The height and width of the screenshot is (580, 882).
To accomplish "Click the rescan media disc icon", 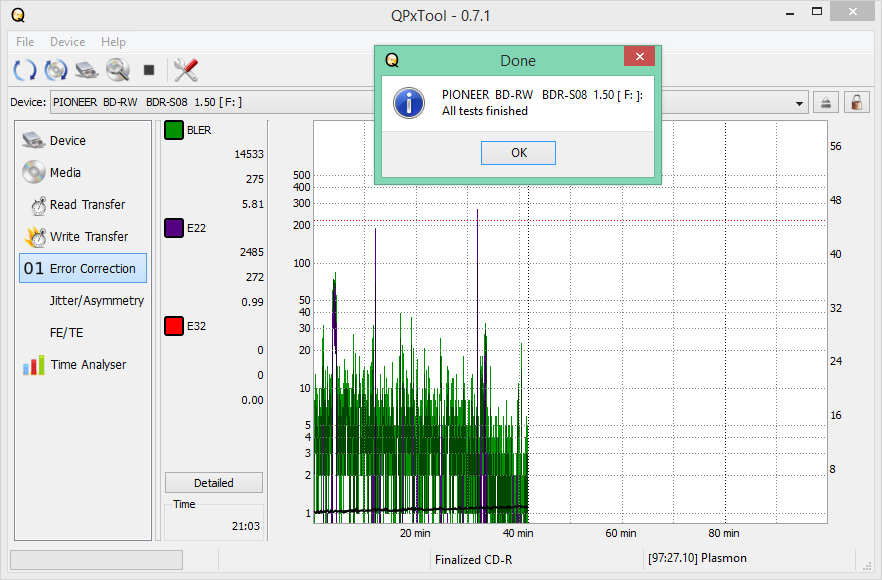I will click(x=56, y=70).
